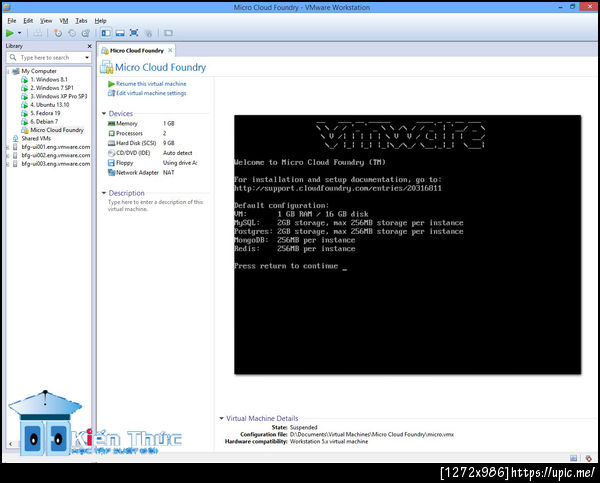This screenshot has width=600, height=483.
Task: Close the Micro Cloud Foundry tab
Action: [170, 50]
